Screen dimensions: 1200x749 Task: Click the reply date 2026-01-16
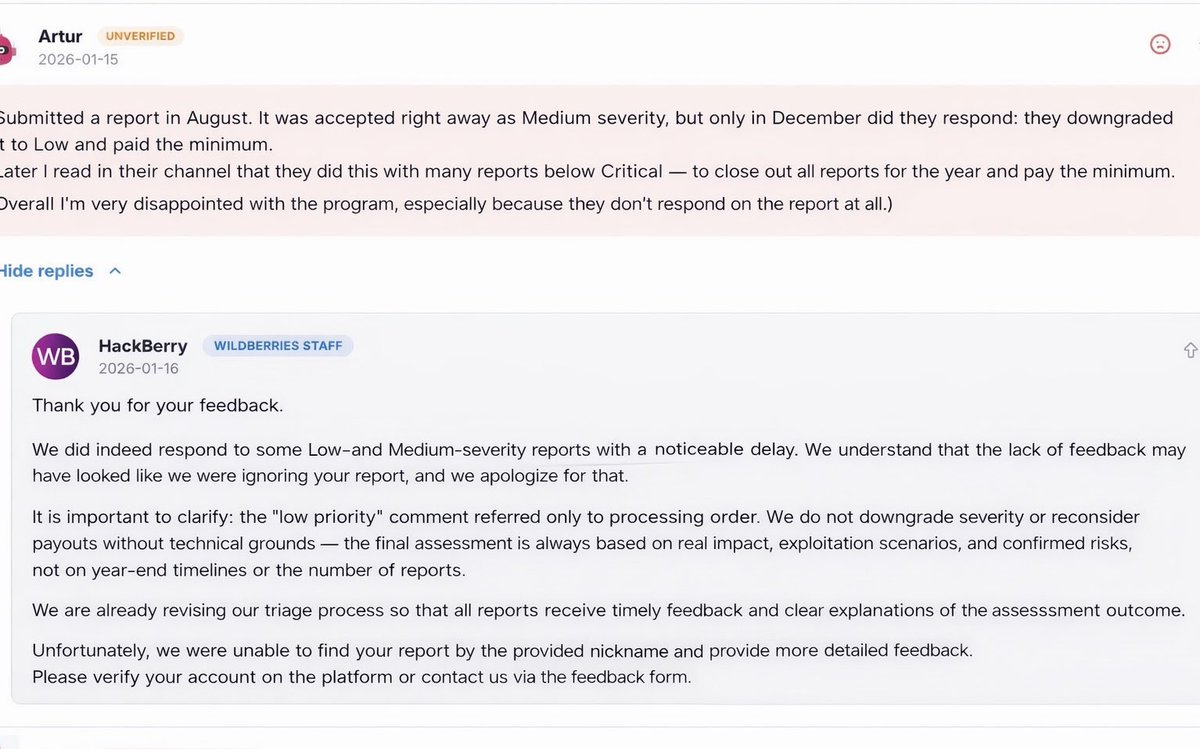138,369
